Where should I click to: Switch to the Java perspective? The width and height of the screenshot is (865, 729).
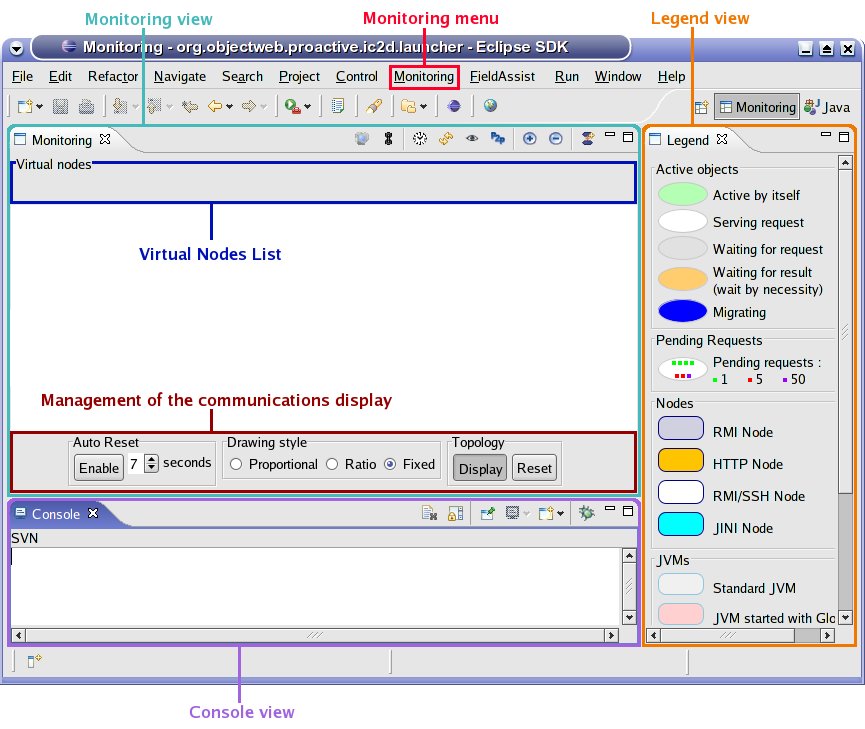click(x=826, y=107)
